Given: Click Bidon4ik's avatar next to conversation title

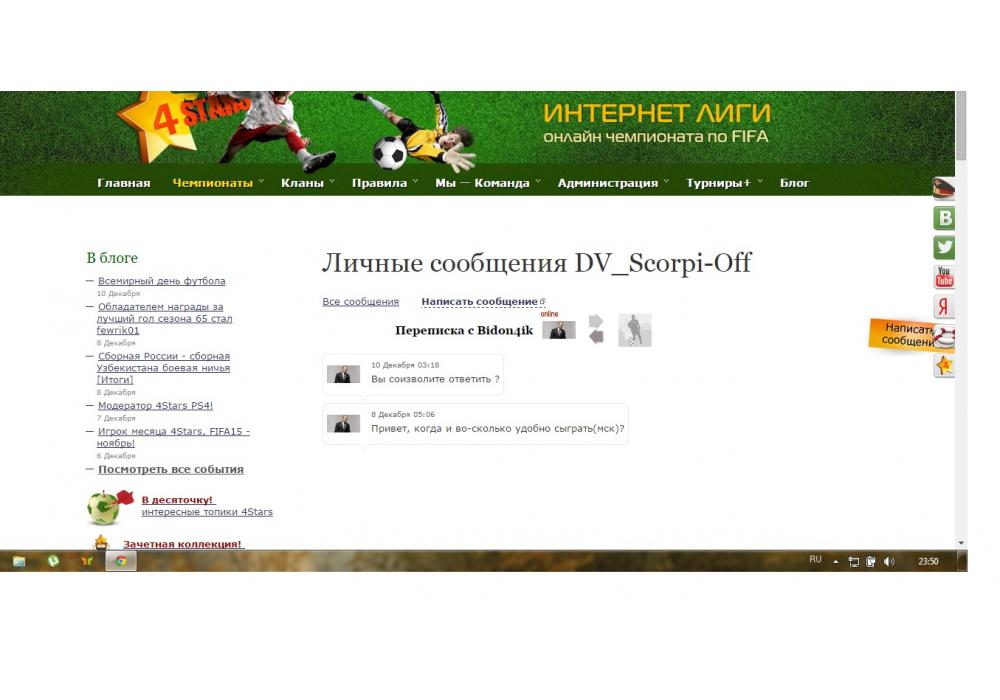Looking at the screenshot, I should [559, 330].
